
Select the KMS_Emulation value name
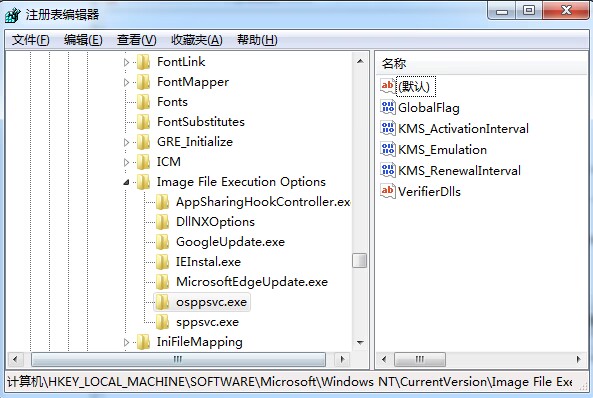442,150
